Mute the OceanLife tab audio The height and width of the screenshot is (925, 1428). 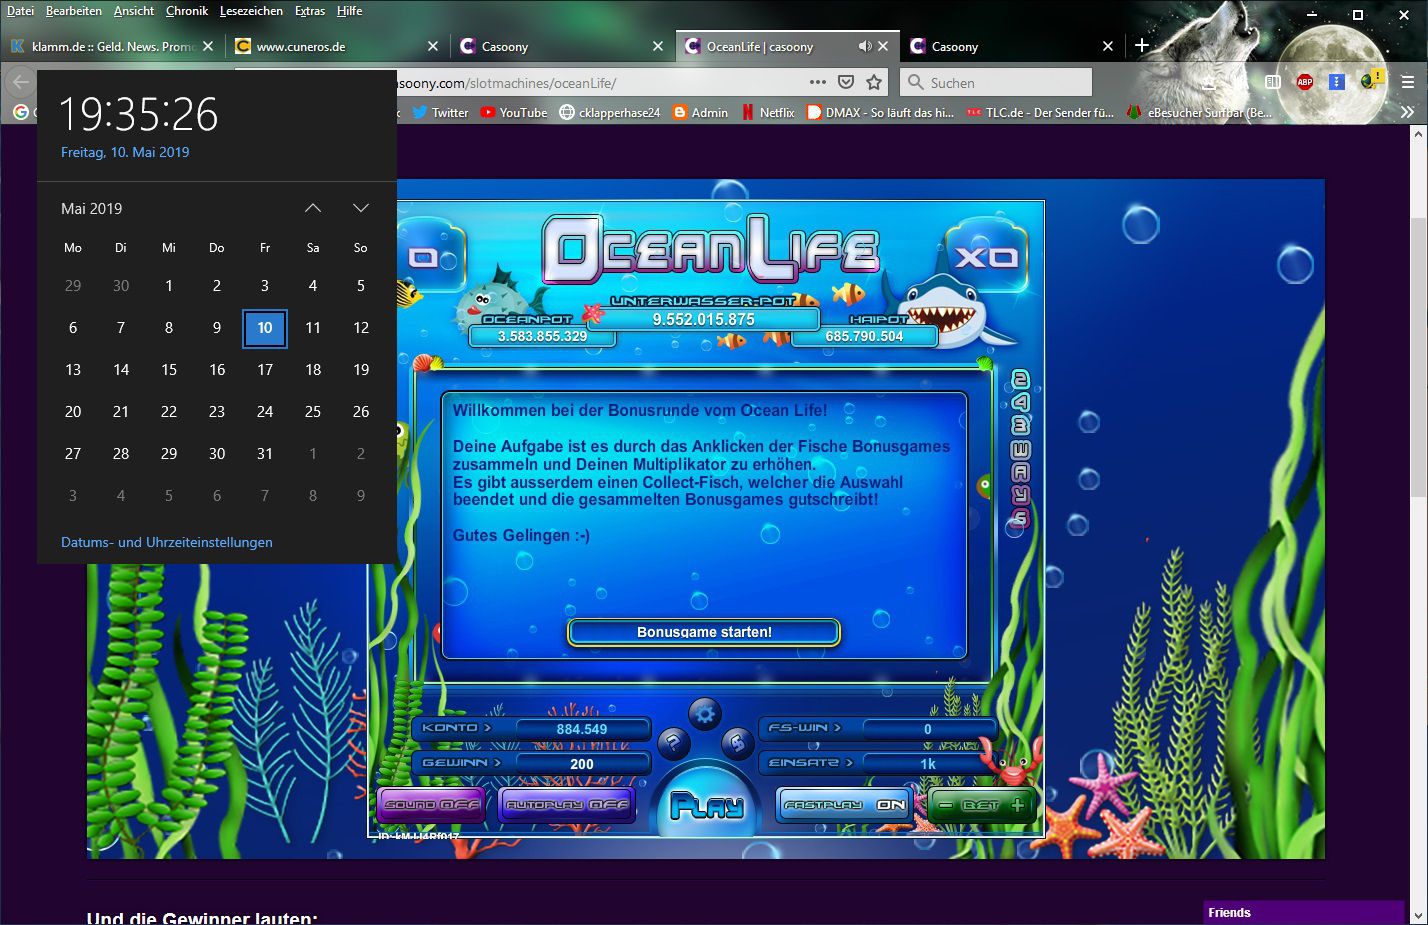(865, 46)
